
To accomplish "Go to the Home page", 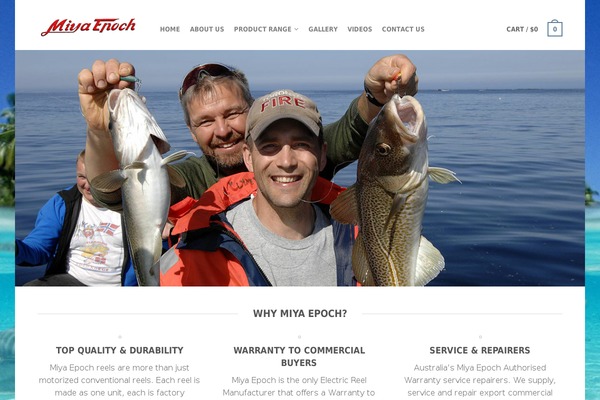I will coord(170,29).
